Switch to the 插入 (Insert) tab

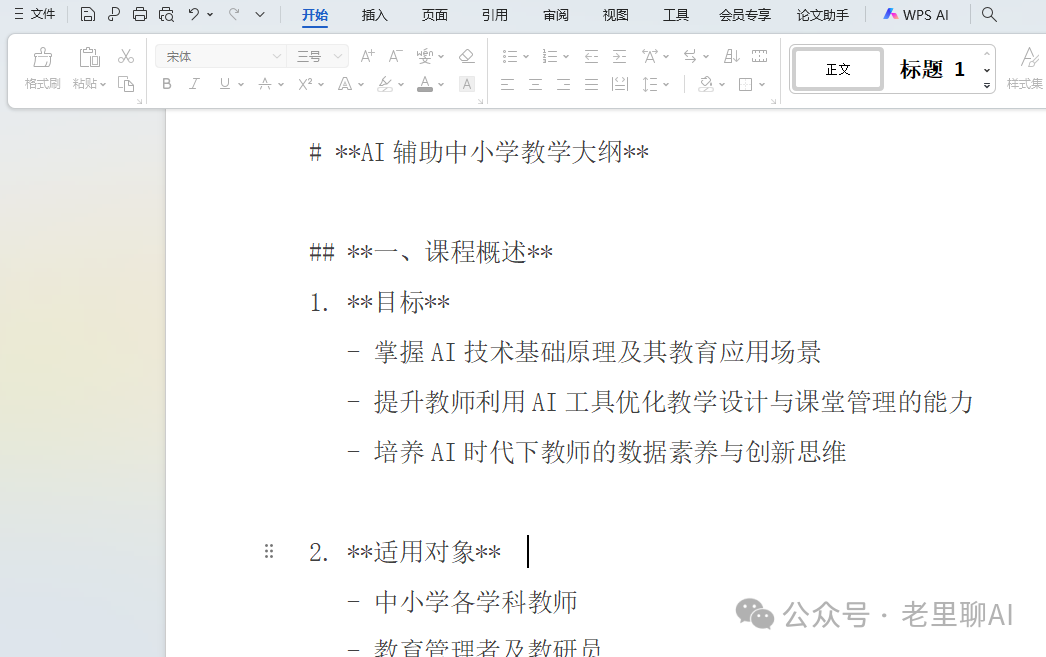coord(375,15)
